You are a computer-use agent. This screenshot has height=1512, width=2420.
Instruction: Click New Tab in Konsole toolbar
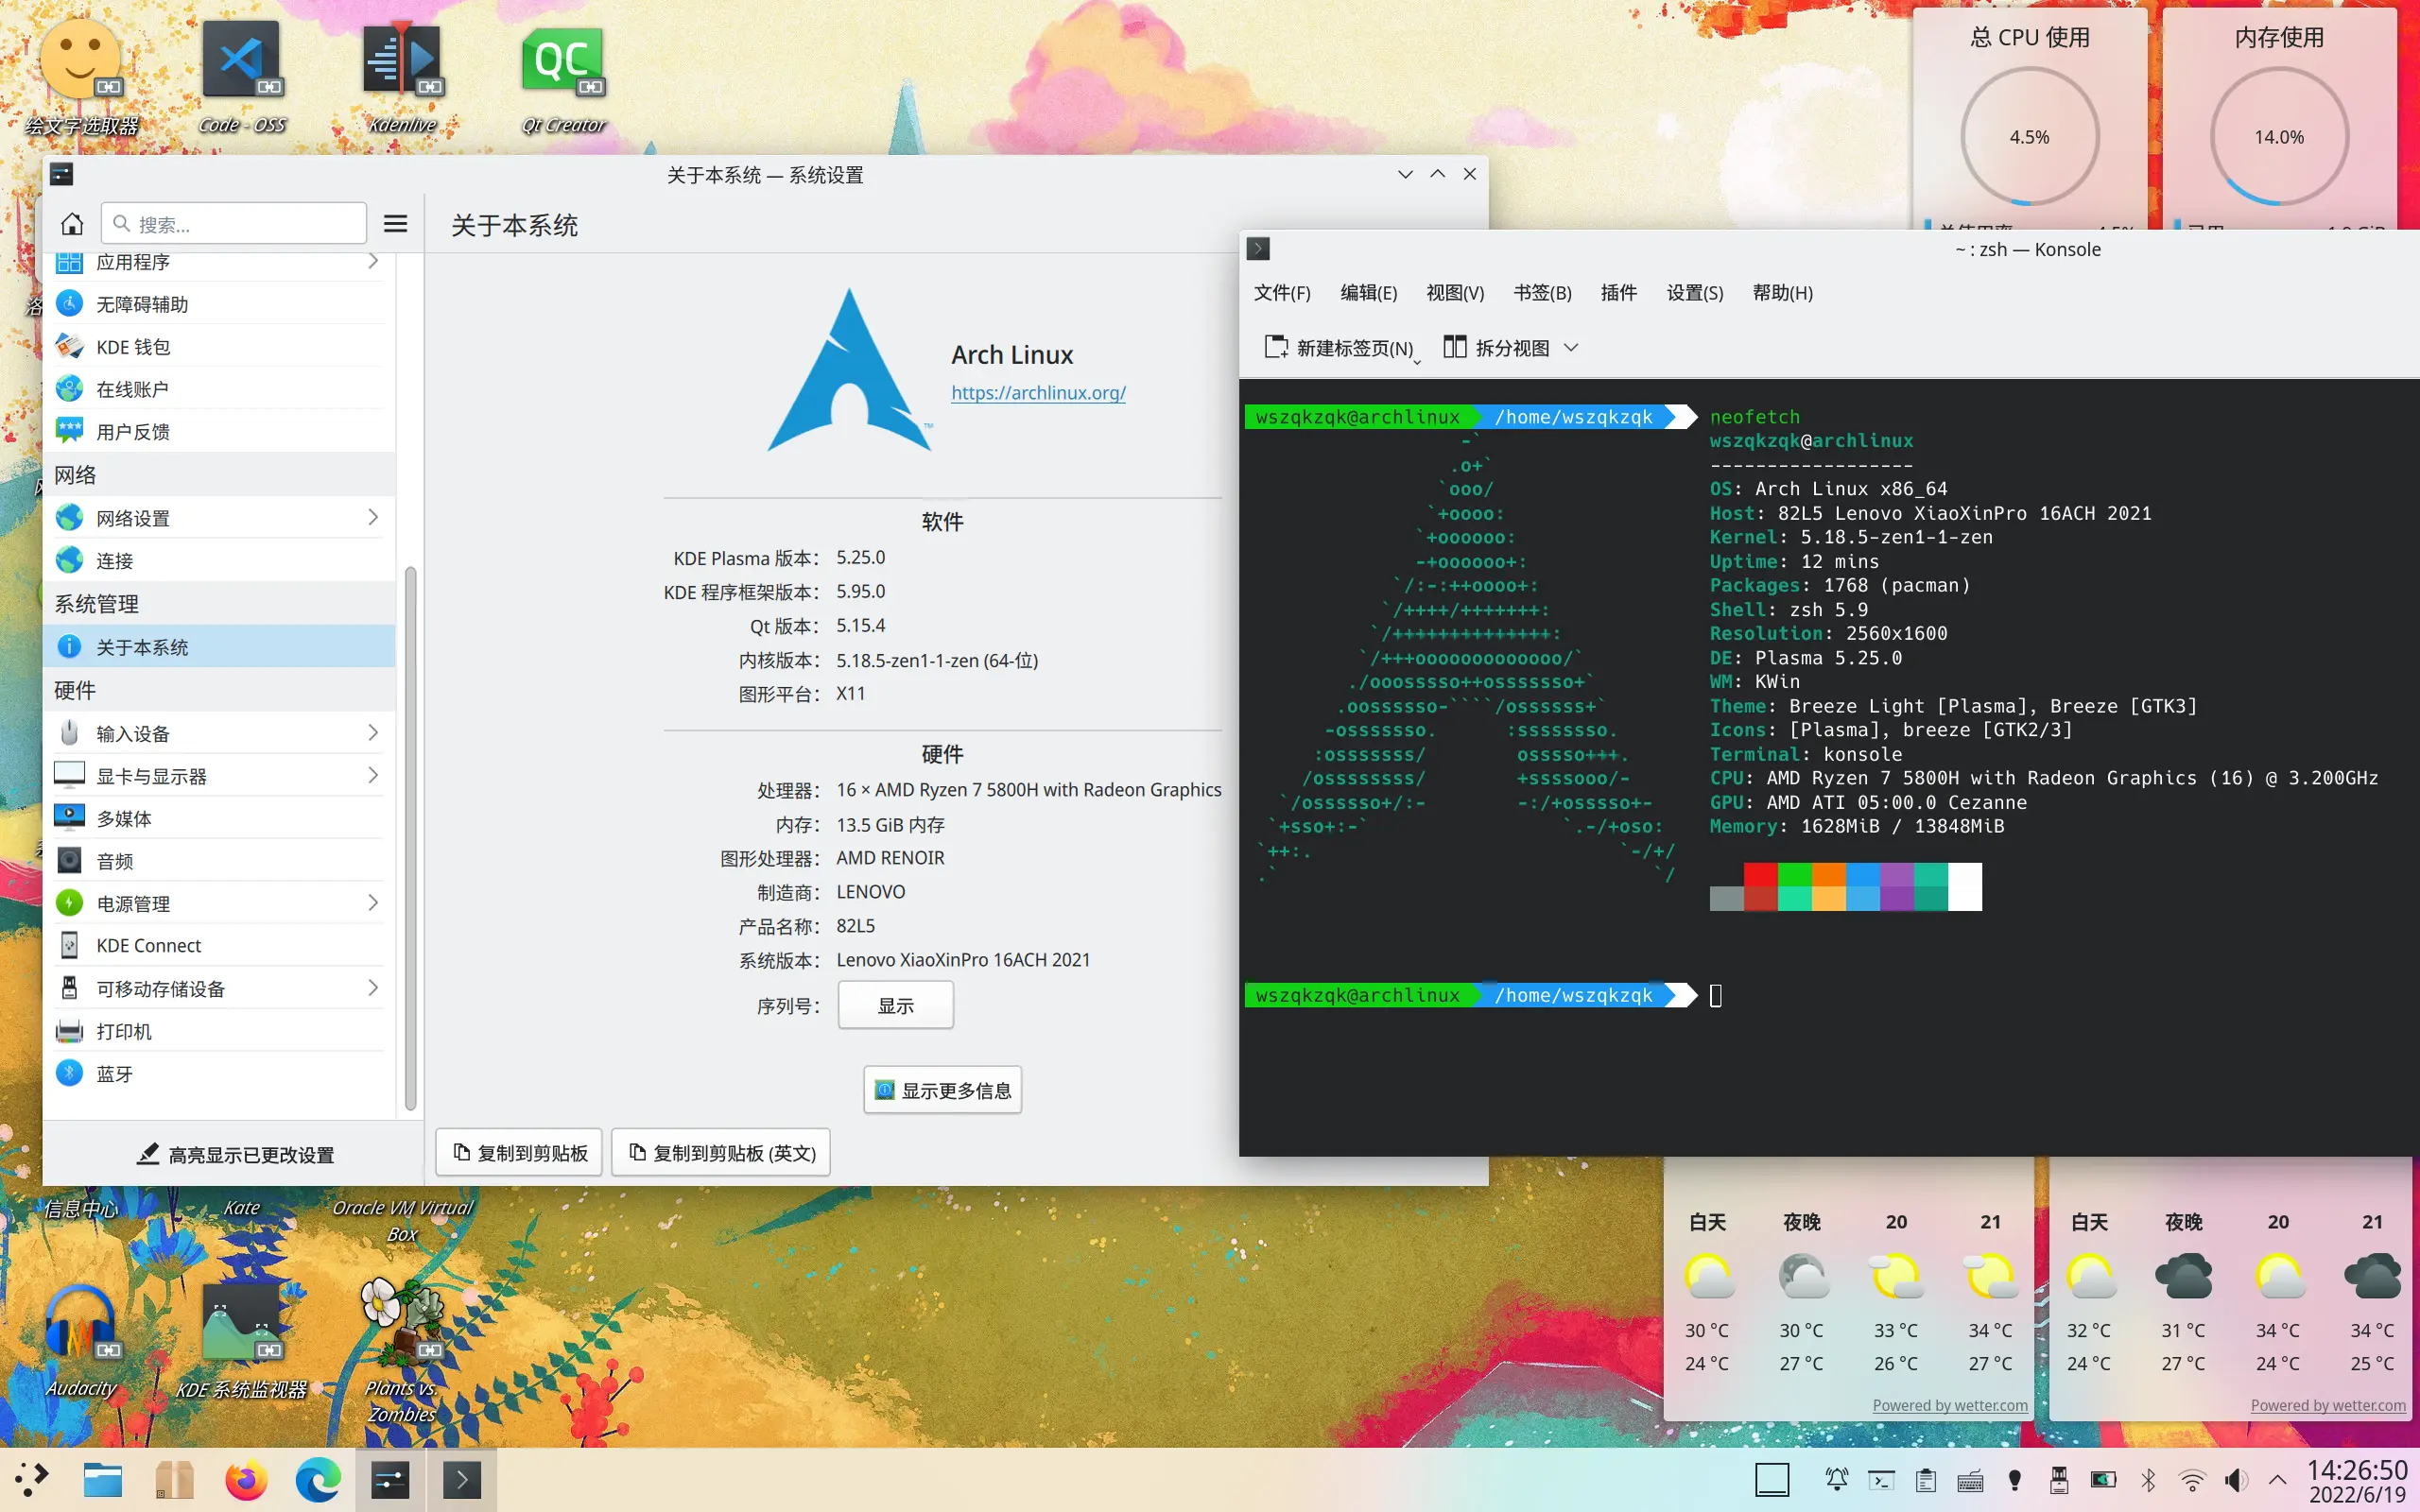pyautogui.click(x=1340, y=348)
